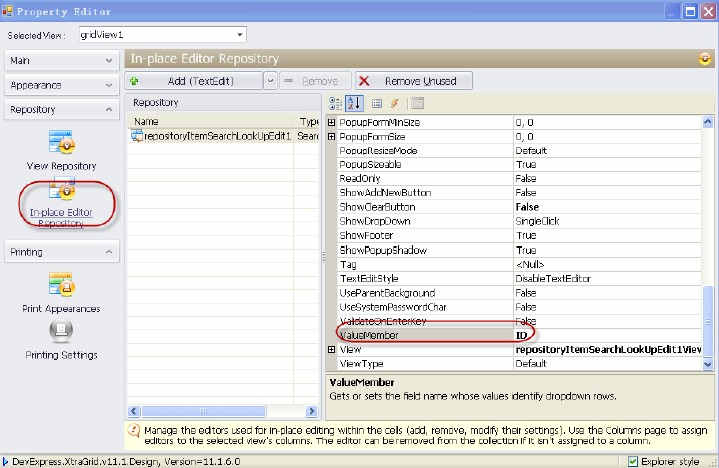Select ShowPopupShadow property
Viewport: 719px width, 468px height.
coord(519,250)
